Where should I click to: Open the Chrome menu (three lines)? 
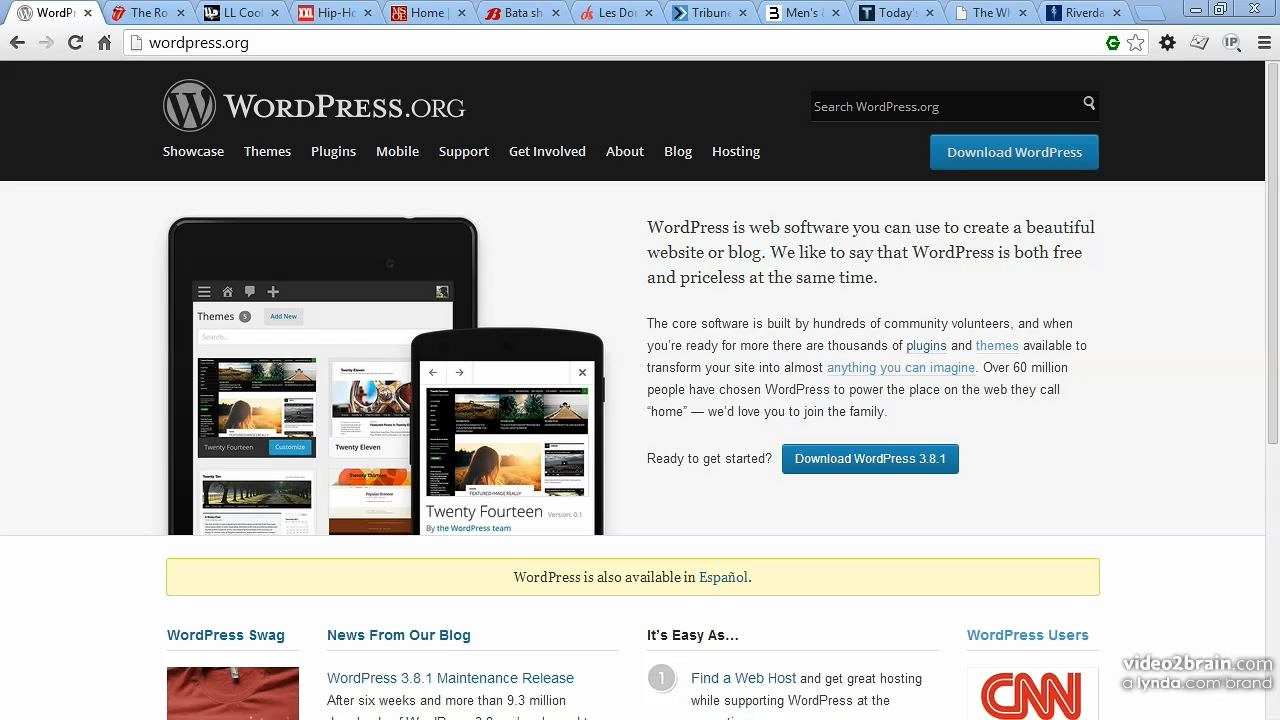1264,43
